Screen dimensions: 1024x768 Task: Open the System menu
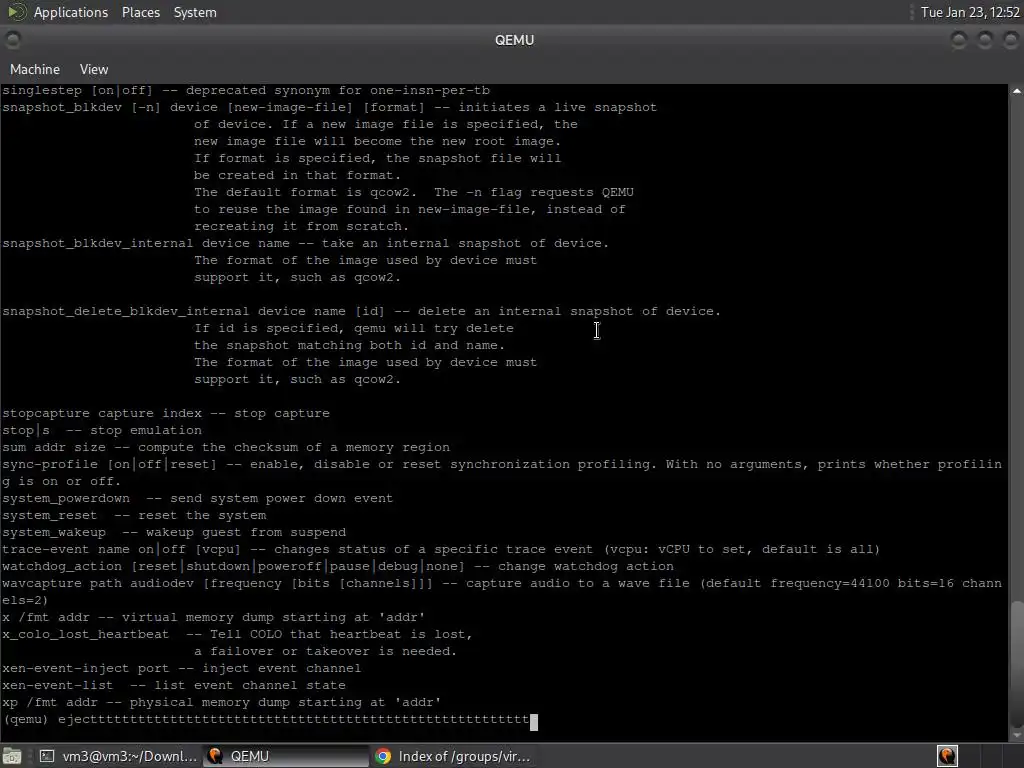pyautogui.click(x=195, y=12)
